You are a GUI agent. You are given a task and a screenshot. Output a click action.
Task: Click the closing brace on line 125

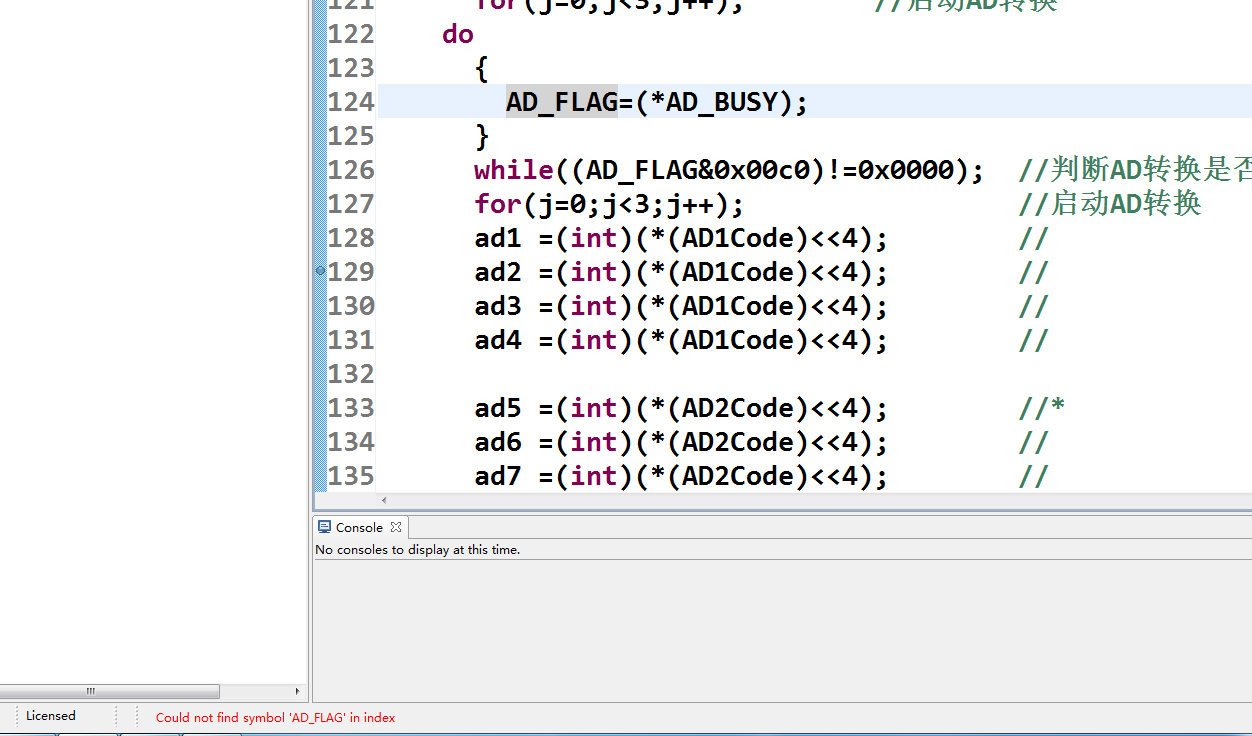(482, 136)
